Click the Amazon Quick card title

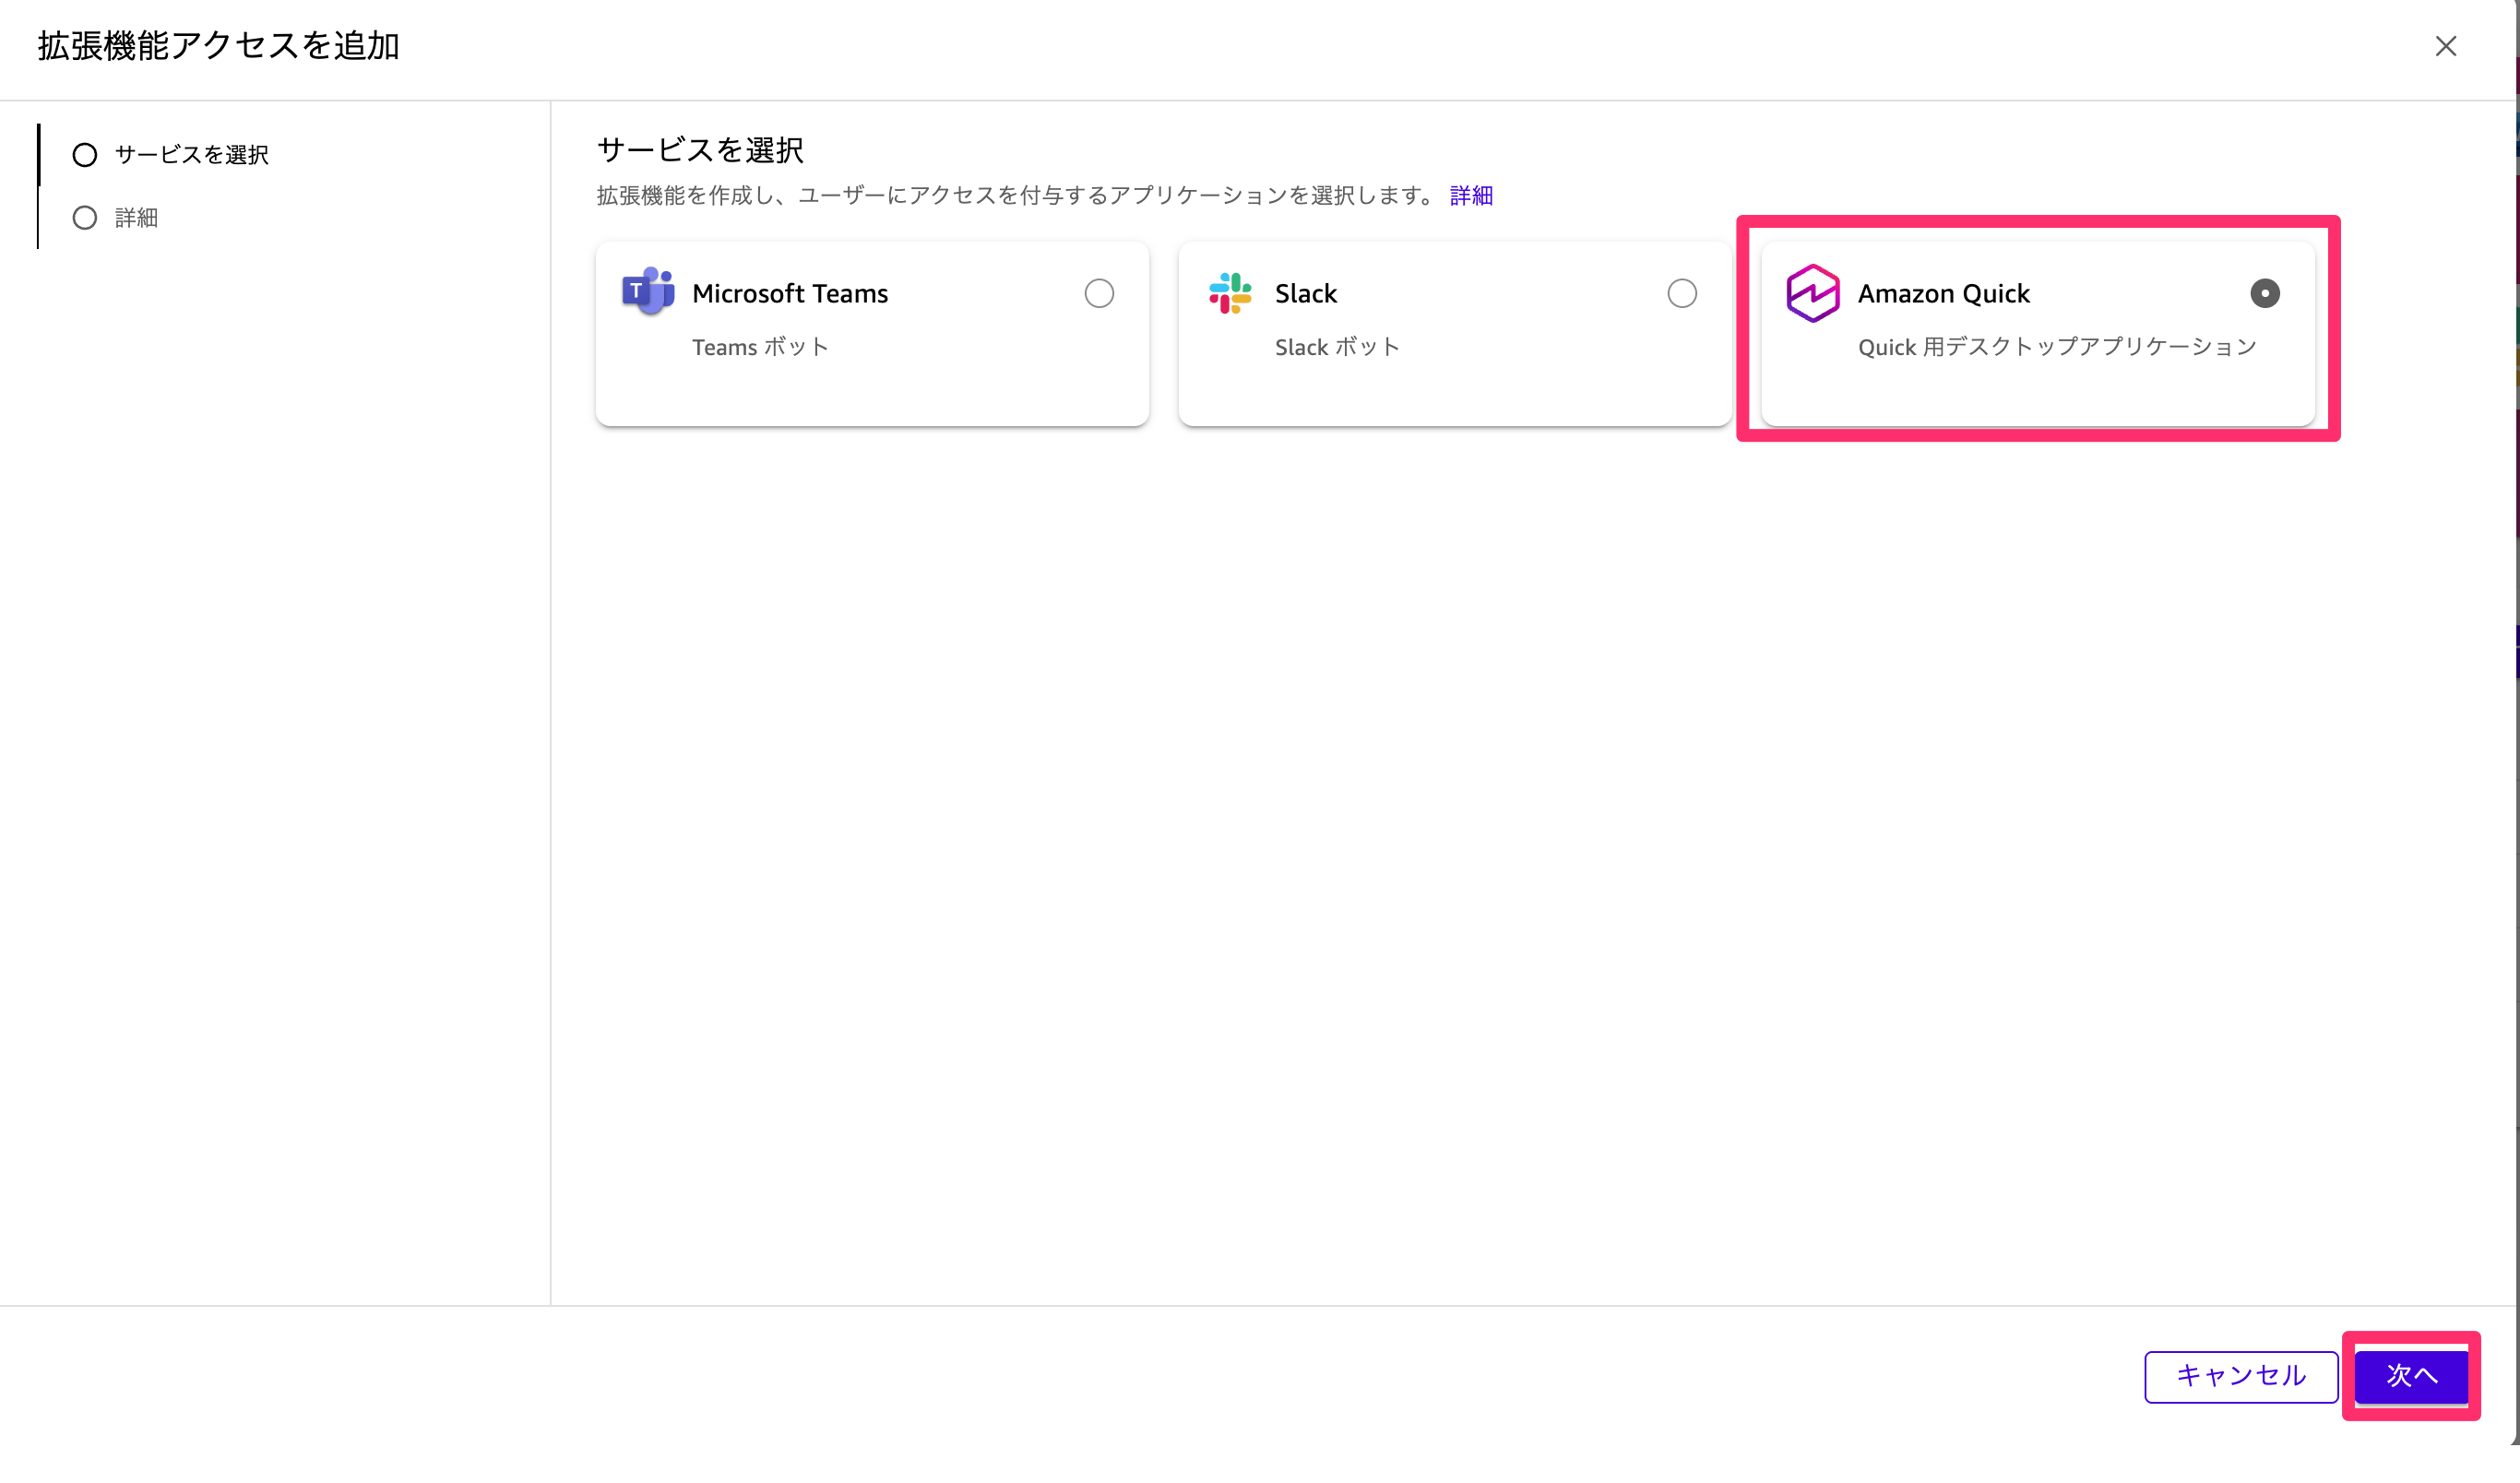pos(1944,293)
